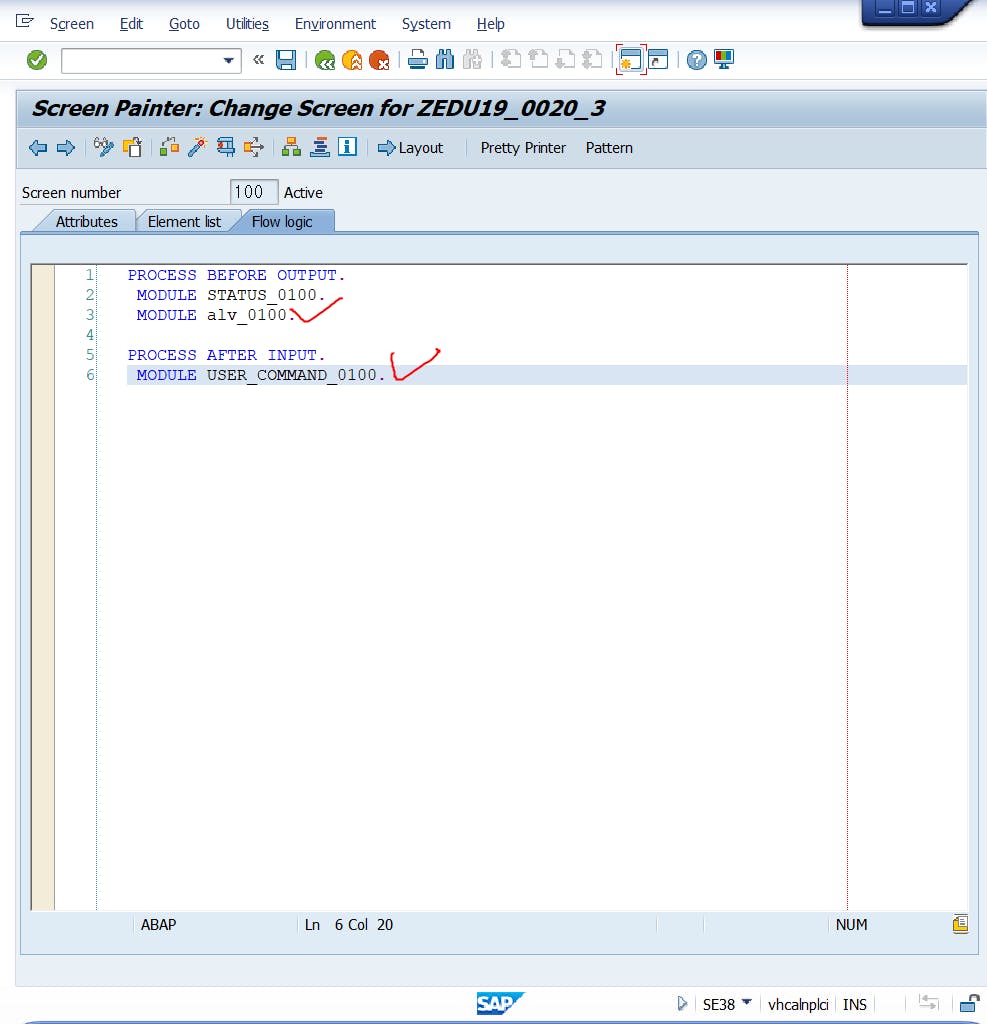The image size is (987, 1024).
Task: Run Pretty Printer
Action: (523, 148)
